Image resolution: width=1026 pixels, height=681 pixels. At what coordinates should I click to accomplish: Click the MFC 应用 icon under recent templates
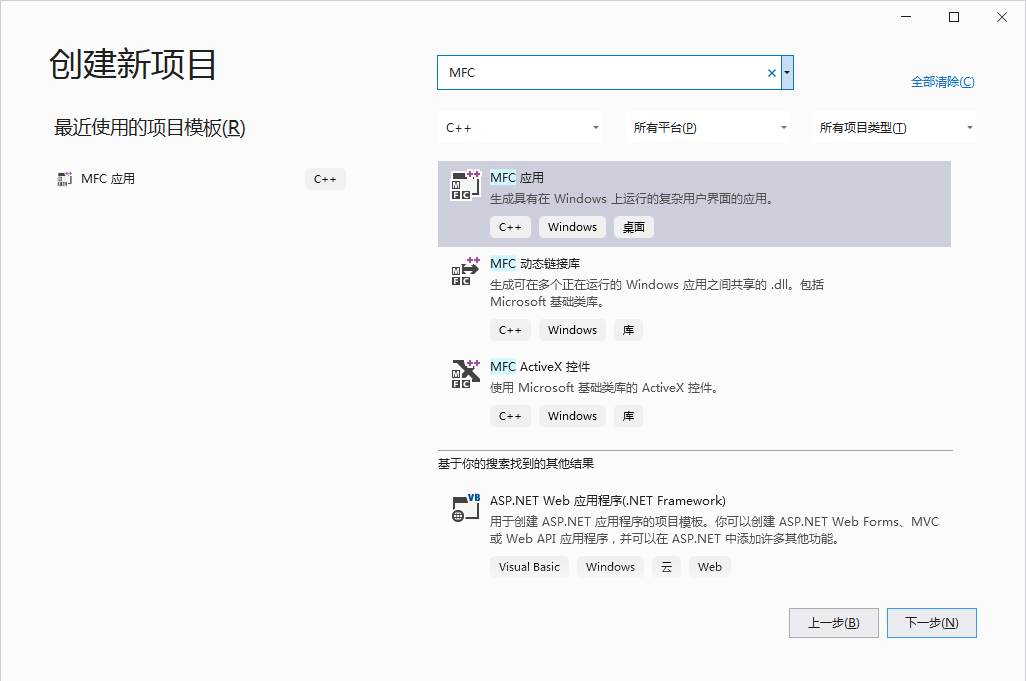tap(64, 178)
